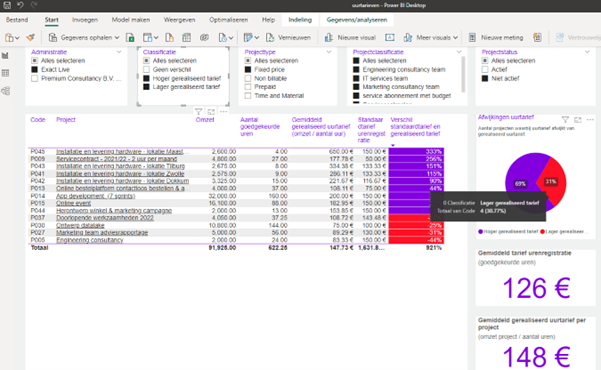
Task: Insert a Text box via toolbar icon
Action: pos(389,38)
